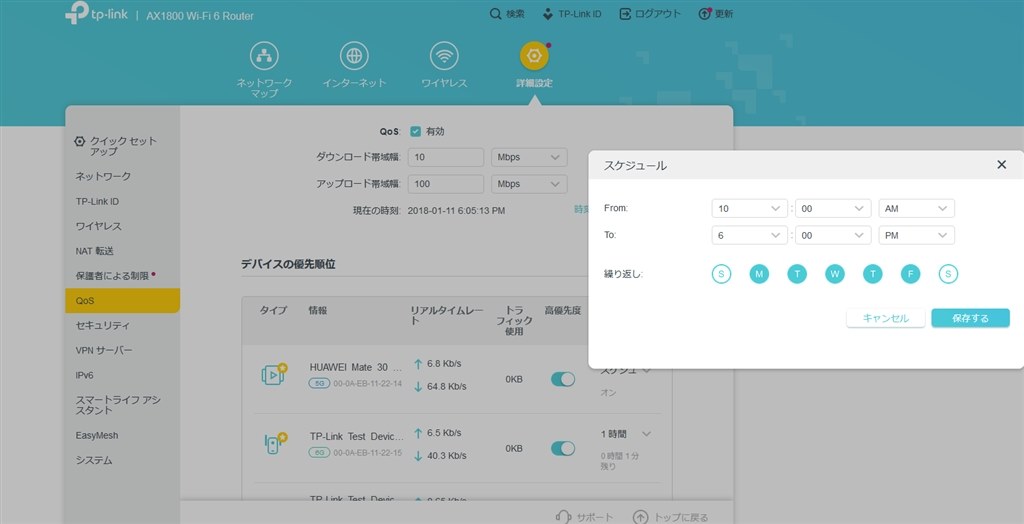This screenshot has width=1024, height=524.
Task: Open the TP-Link ID sidebar menu
Action: [97, 201]
